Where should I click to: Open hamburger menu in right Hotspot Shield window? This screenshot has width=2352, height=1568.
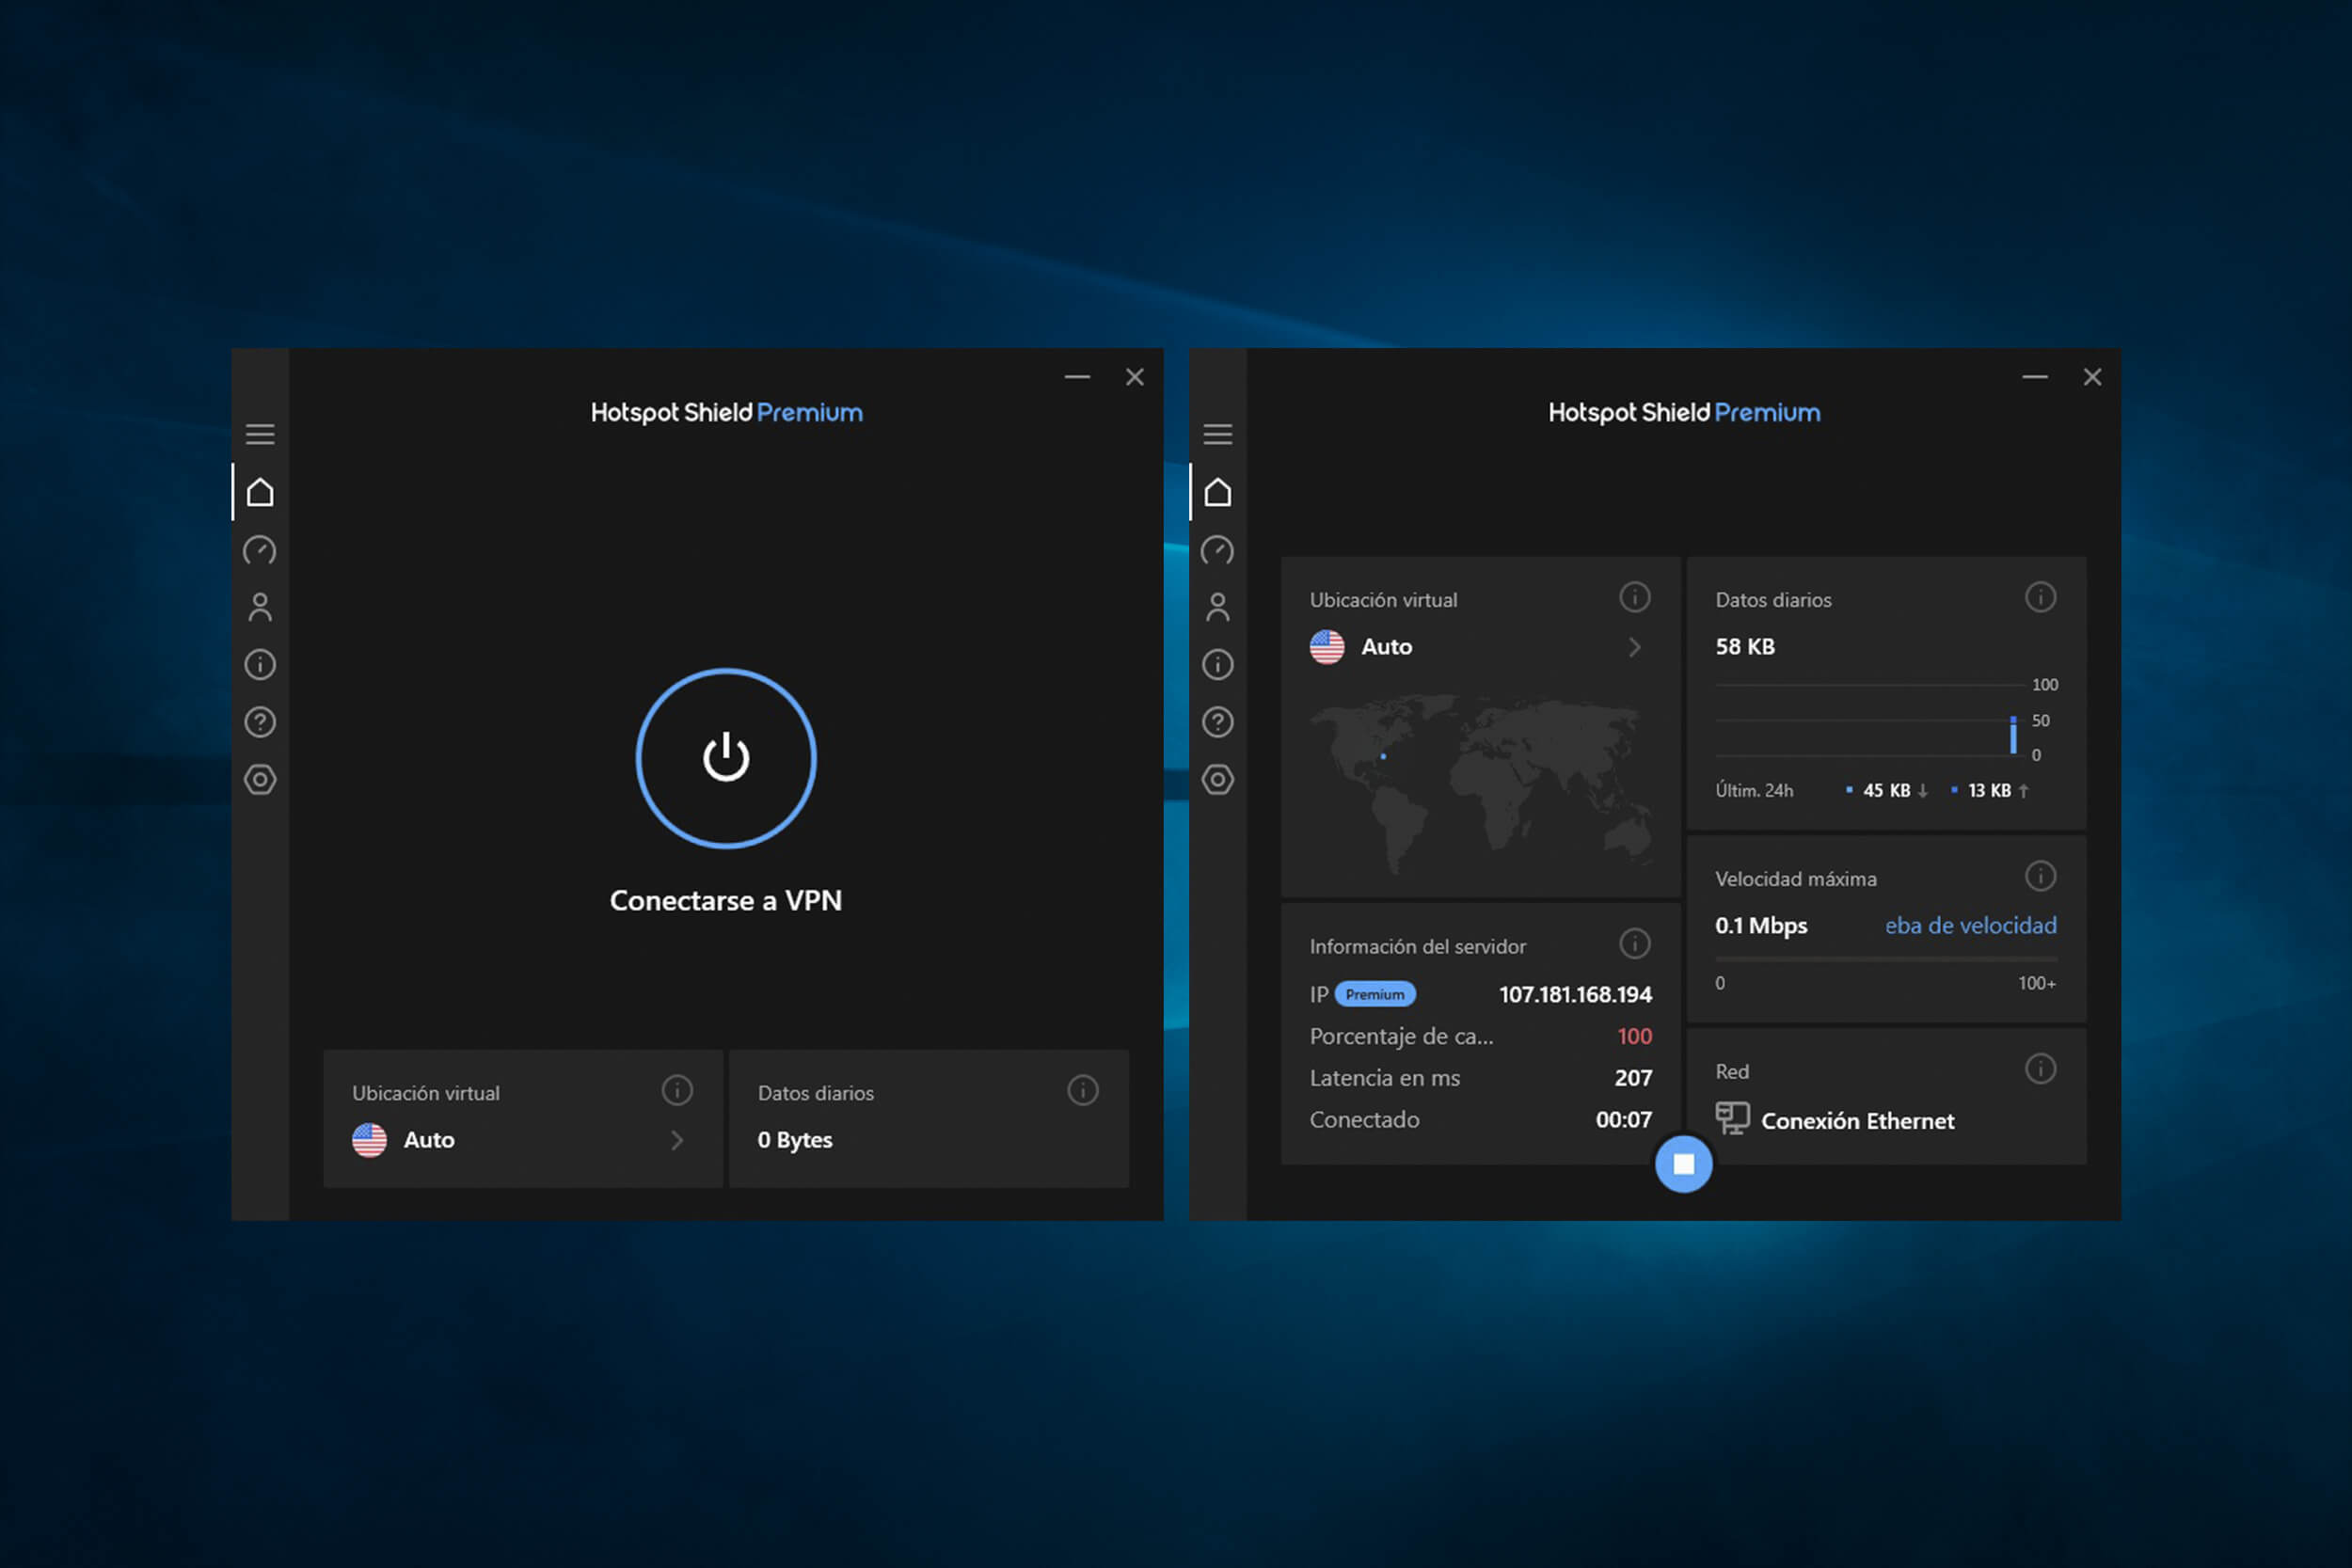(x=1218, y=434)
